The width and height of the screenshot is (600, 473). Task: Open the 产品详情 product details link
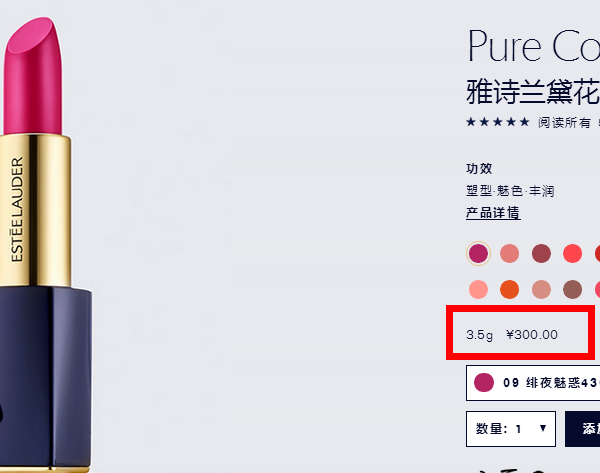pyautogui.click(x=493, y=213)
